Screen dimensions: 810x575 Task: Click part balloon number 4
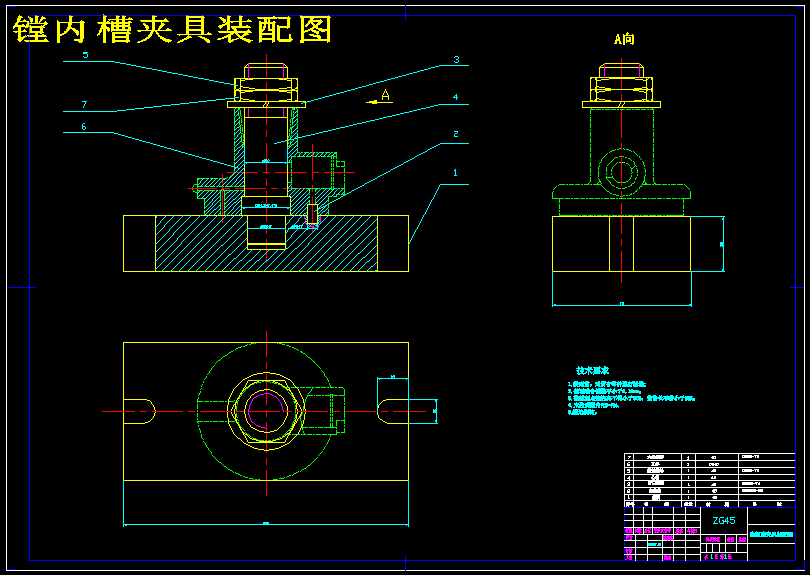click(x=455, y=97)
